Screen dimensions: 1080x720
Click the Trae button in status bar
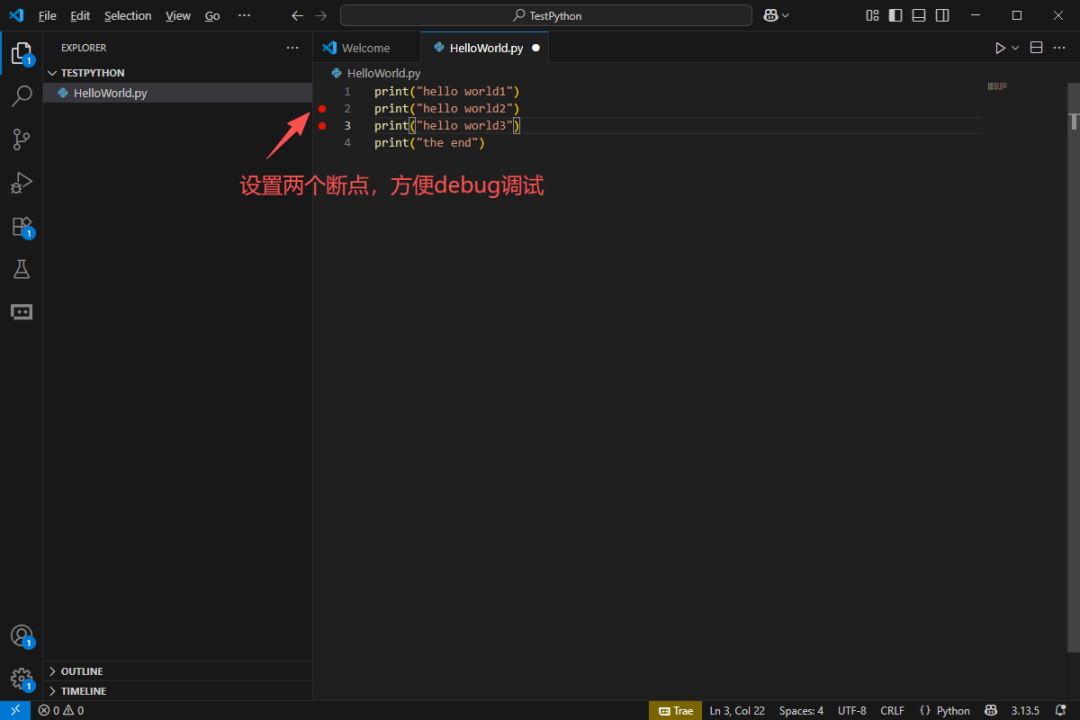[675, 710]
